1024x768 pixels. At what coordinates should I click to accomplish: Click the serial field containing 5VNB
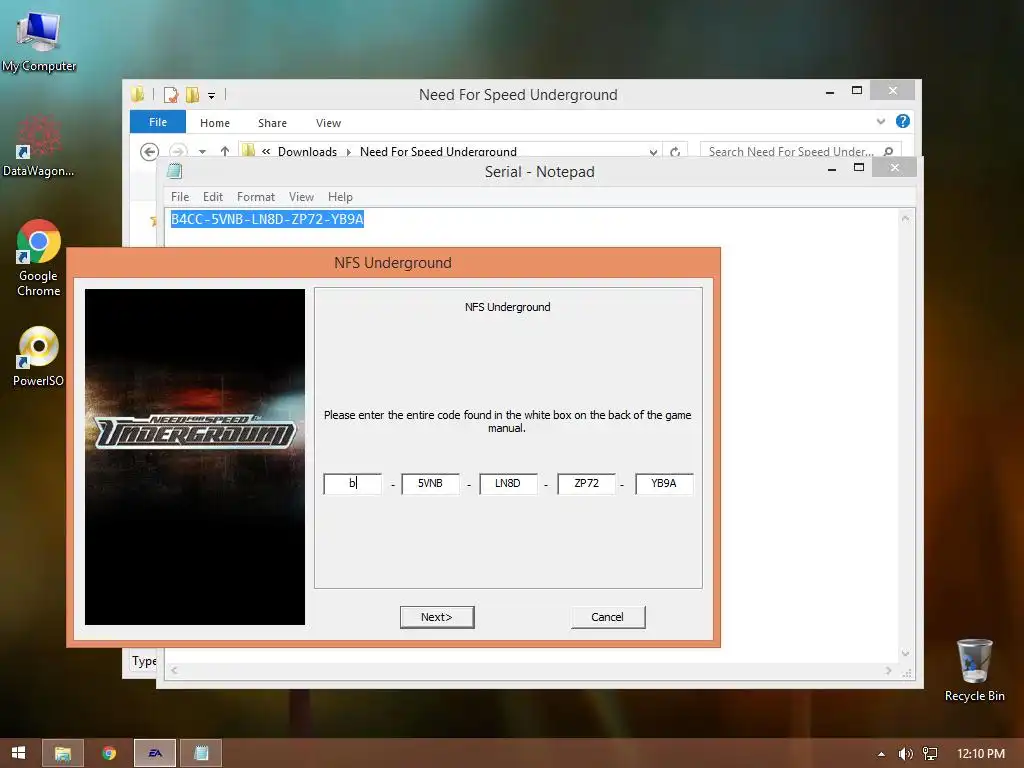point(430,484)
